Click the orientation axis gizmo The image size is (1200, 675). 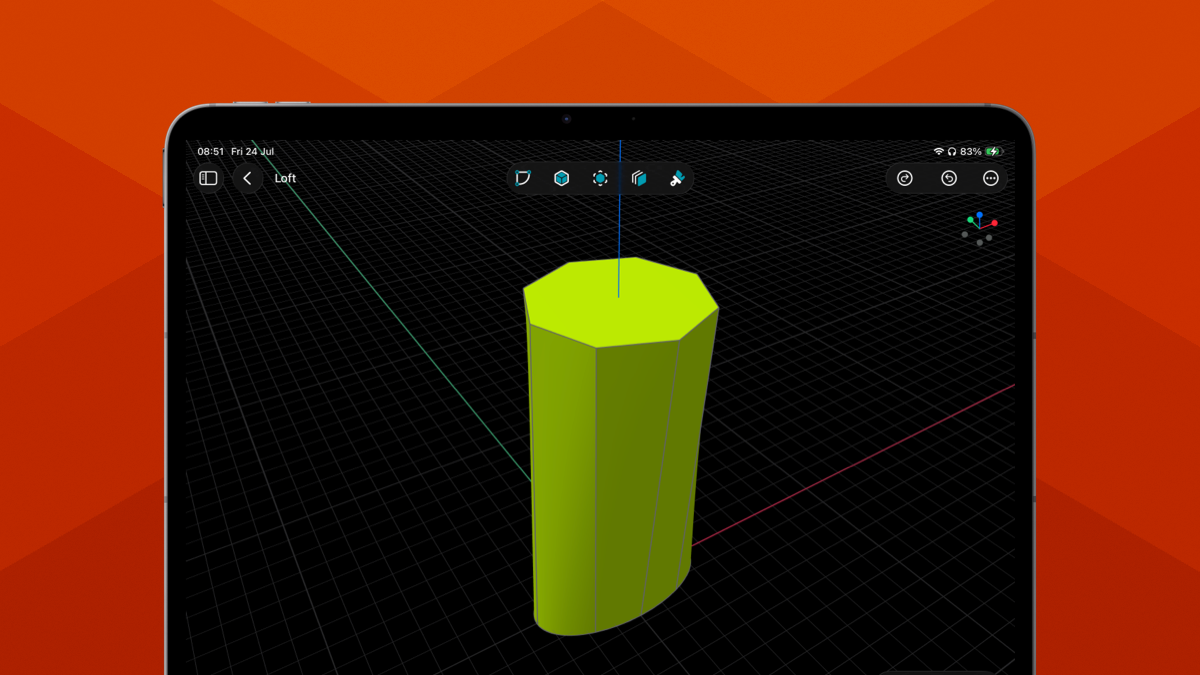click(x=980, y=229)
